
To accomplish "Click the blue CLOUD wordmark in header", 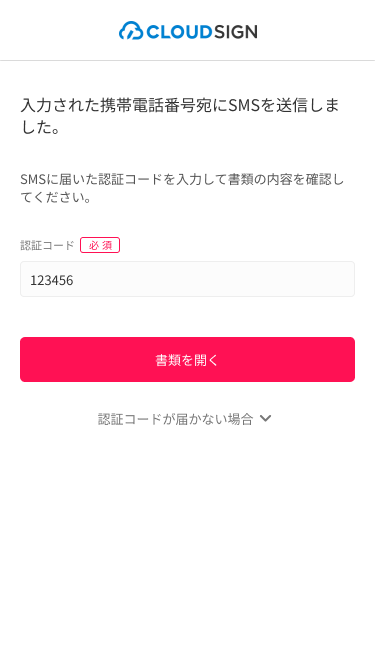I will [179, 31].
